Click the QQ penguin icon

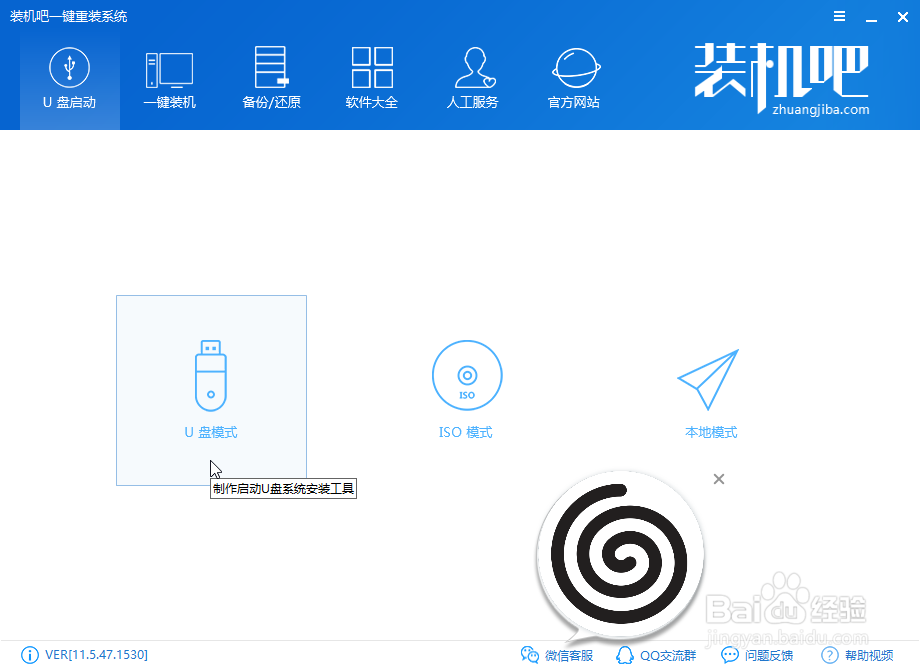click(625, 655)
